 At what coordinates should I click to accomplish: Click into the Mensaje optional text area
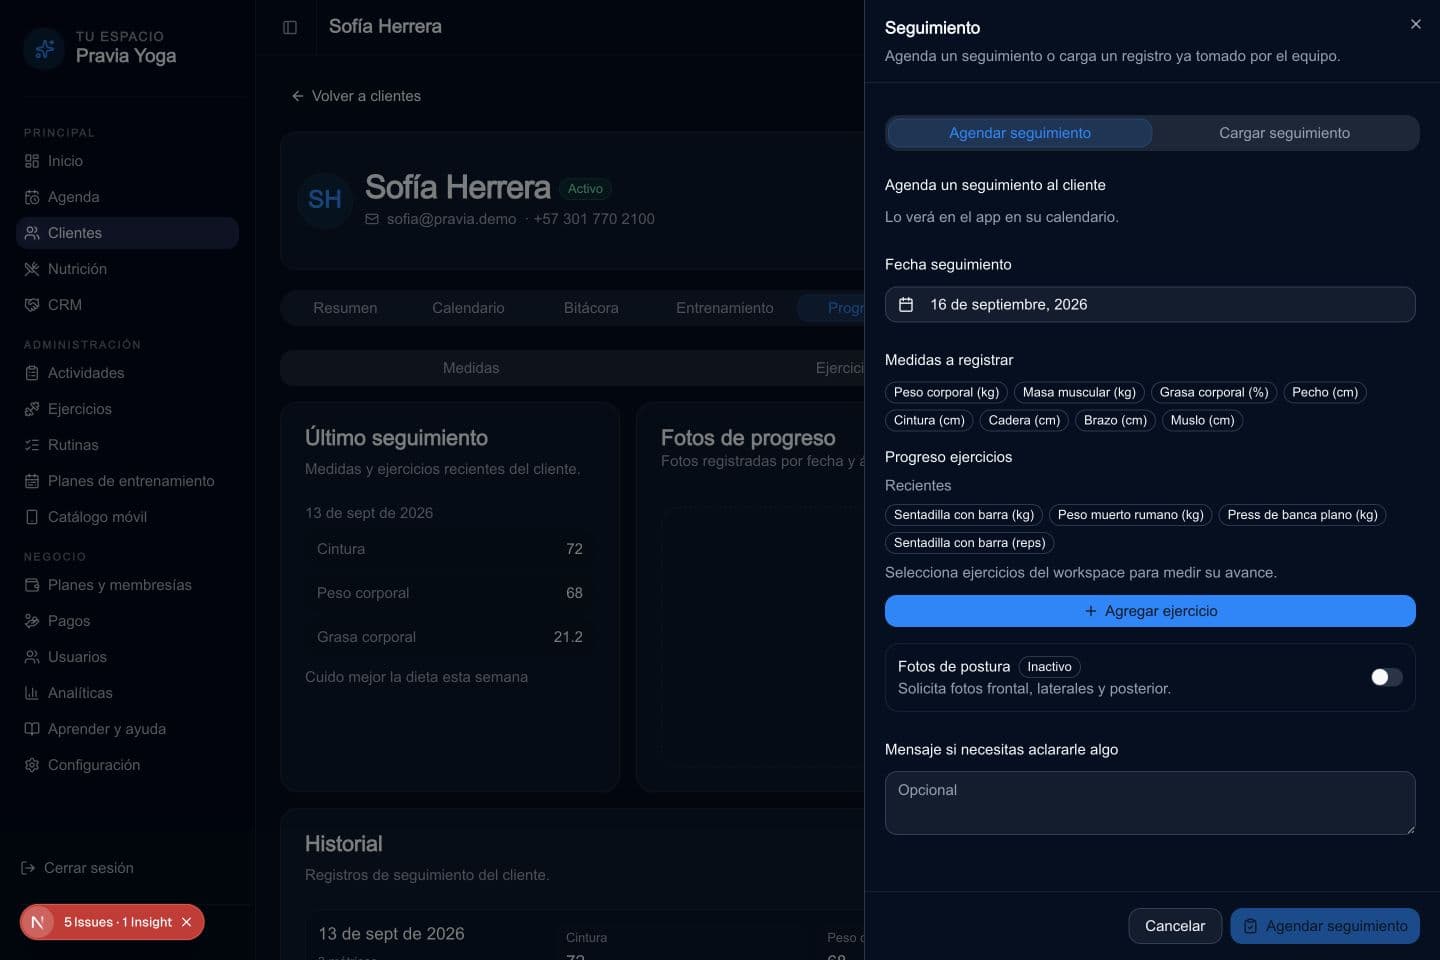(1150, 803)
